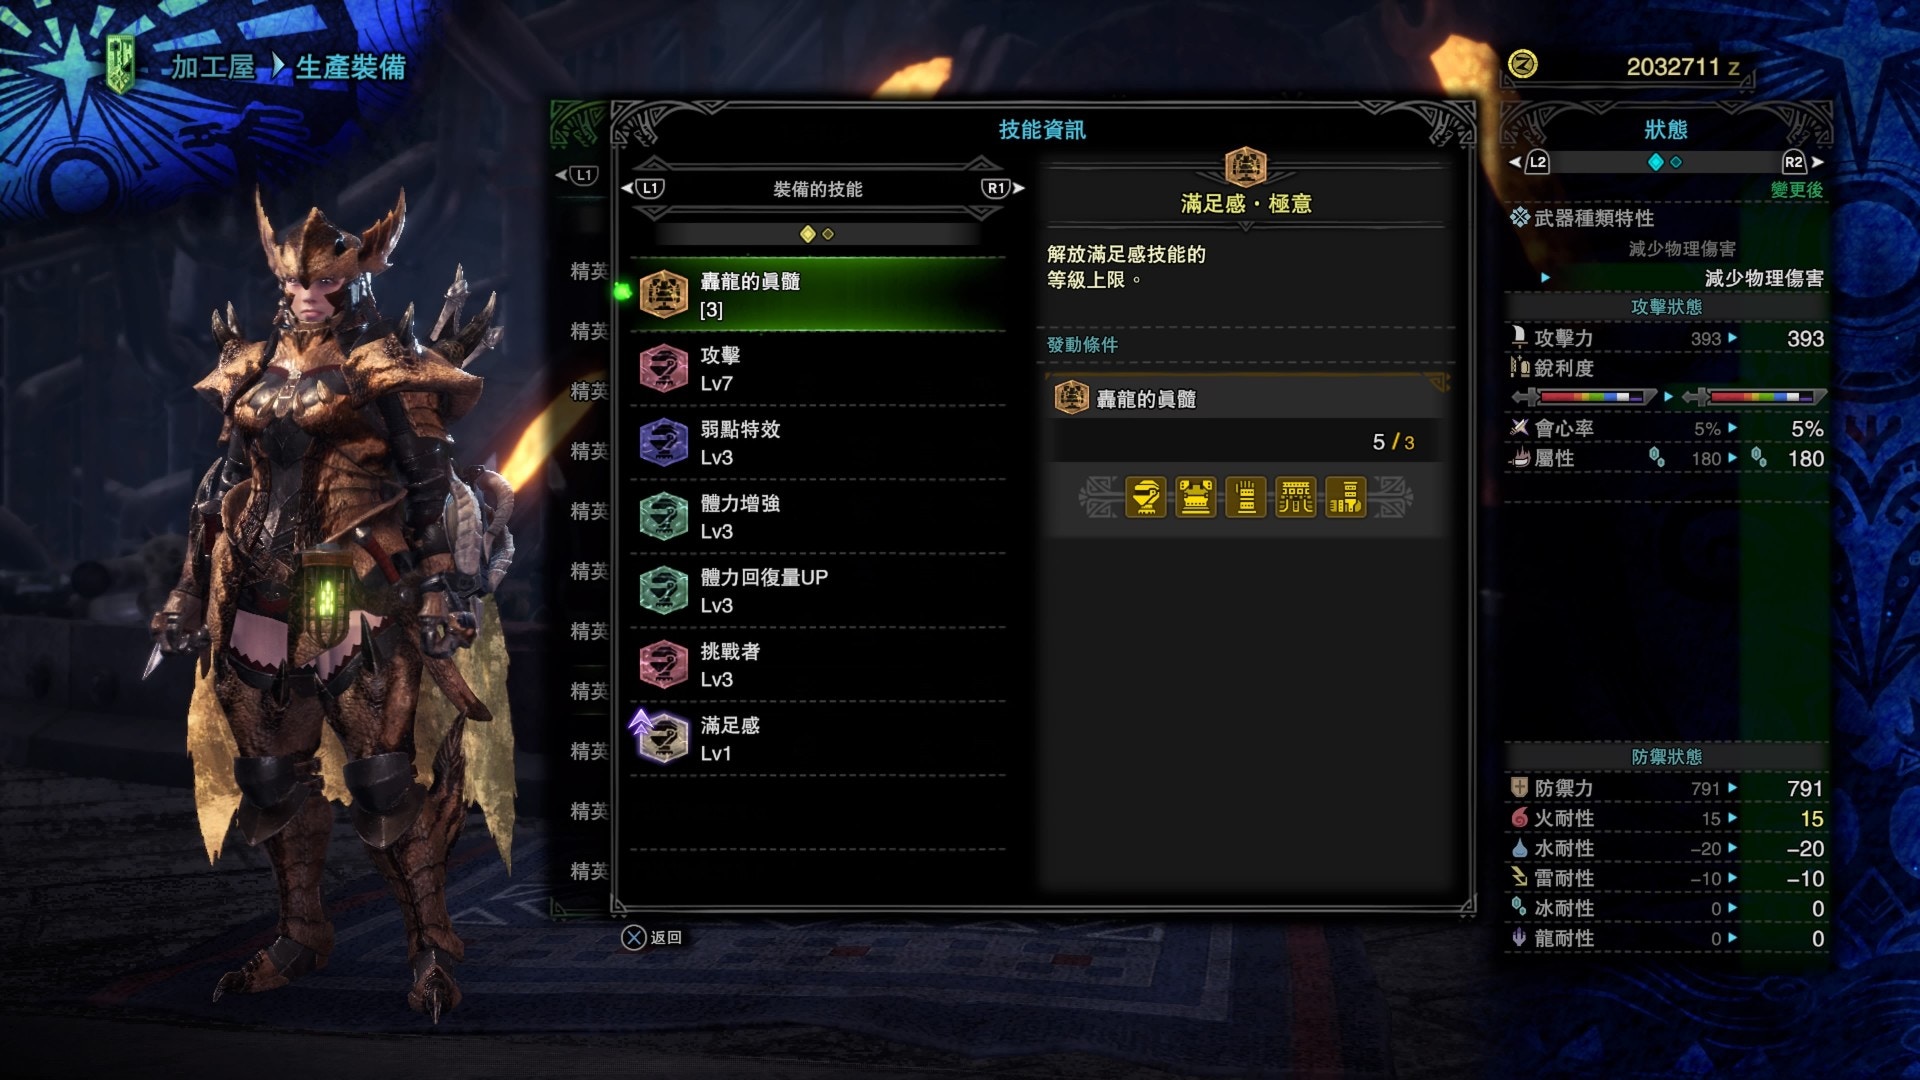This screenshot has height=1080, width=1920.
Task: Toggle status page with L2 arrow
Action: pyautogui.click(x=1530, y=162)
